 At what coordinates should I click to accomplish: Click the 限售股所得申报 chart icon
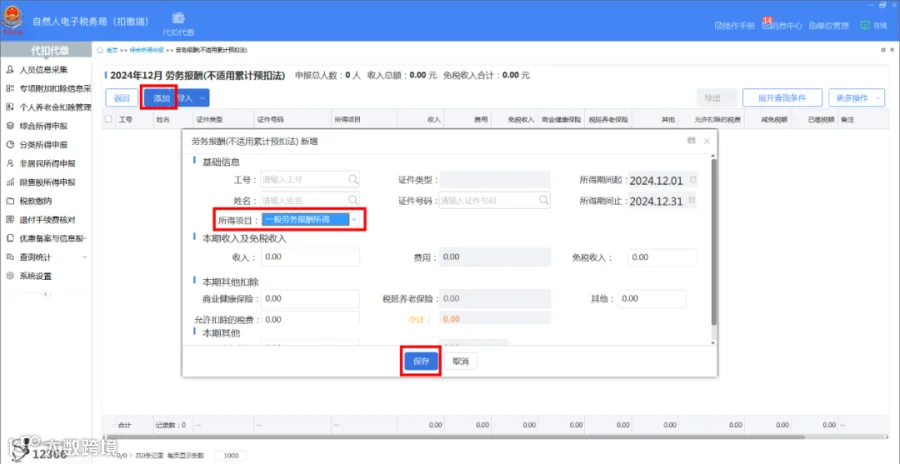click(x=10, y=183)
